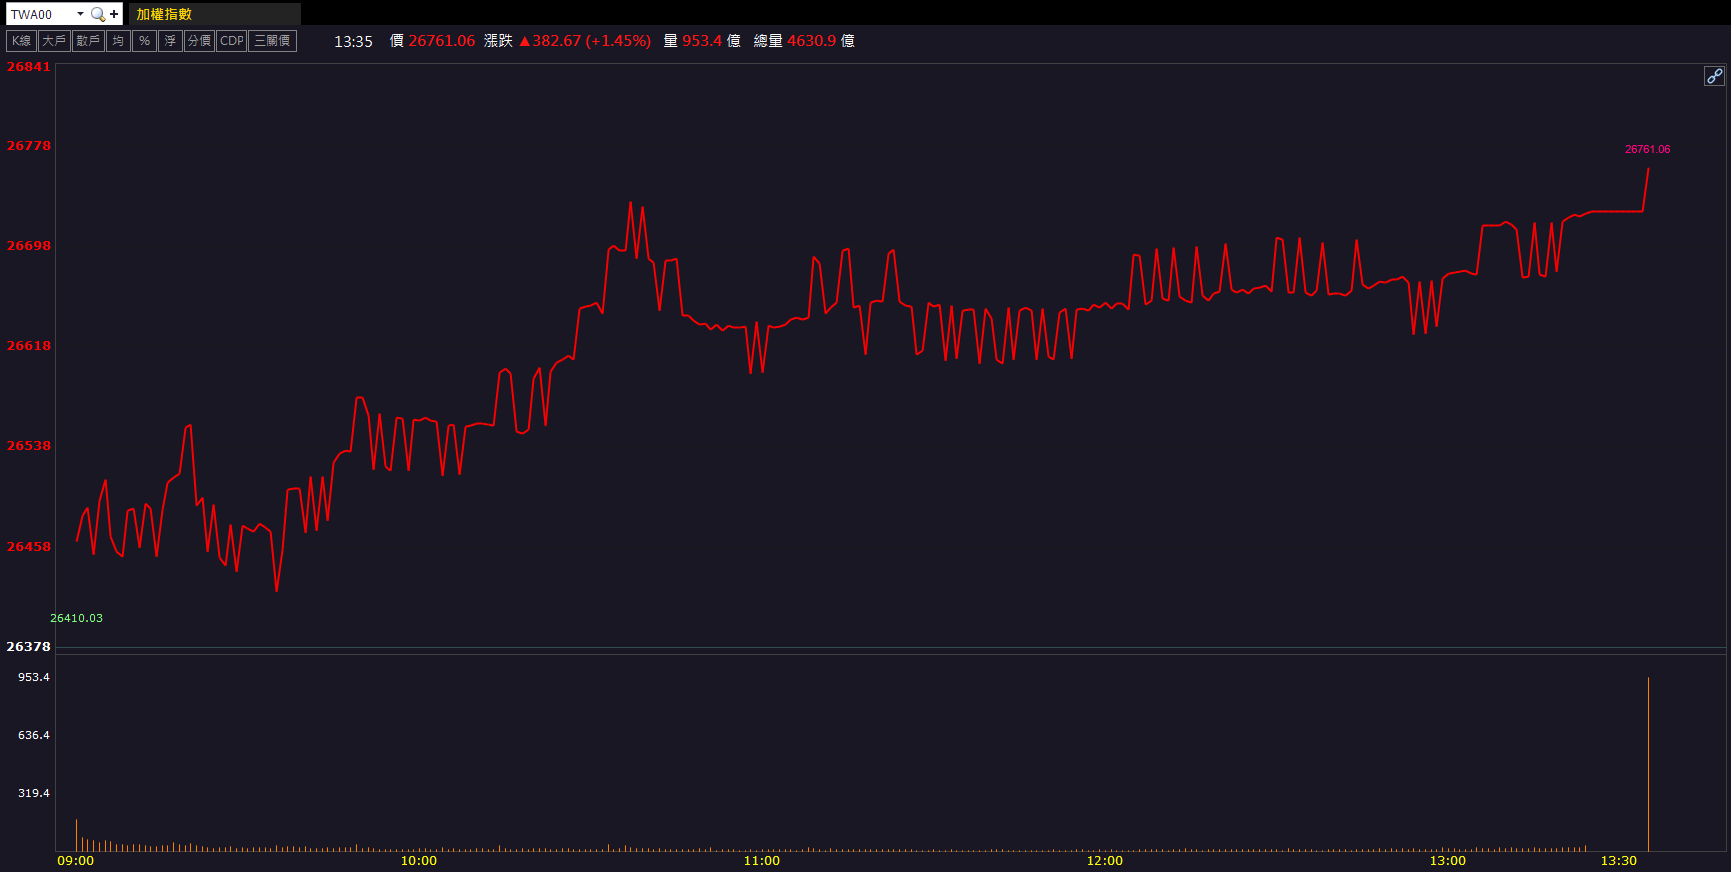
Task: Select the 加權指數 title tab
Action: (165, 14)
